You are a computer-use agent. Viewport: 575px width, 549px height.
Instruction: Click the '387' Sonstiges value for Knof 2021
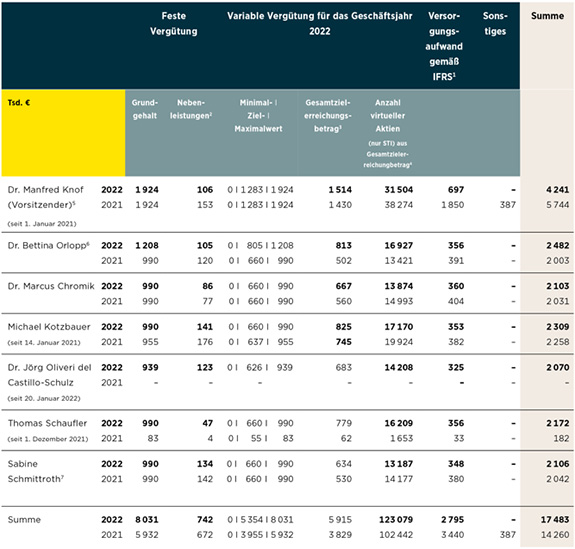508,205
